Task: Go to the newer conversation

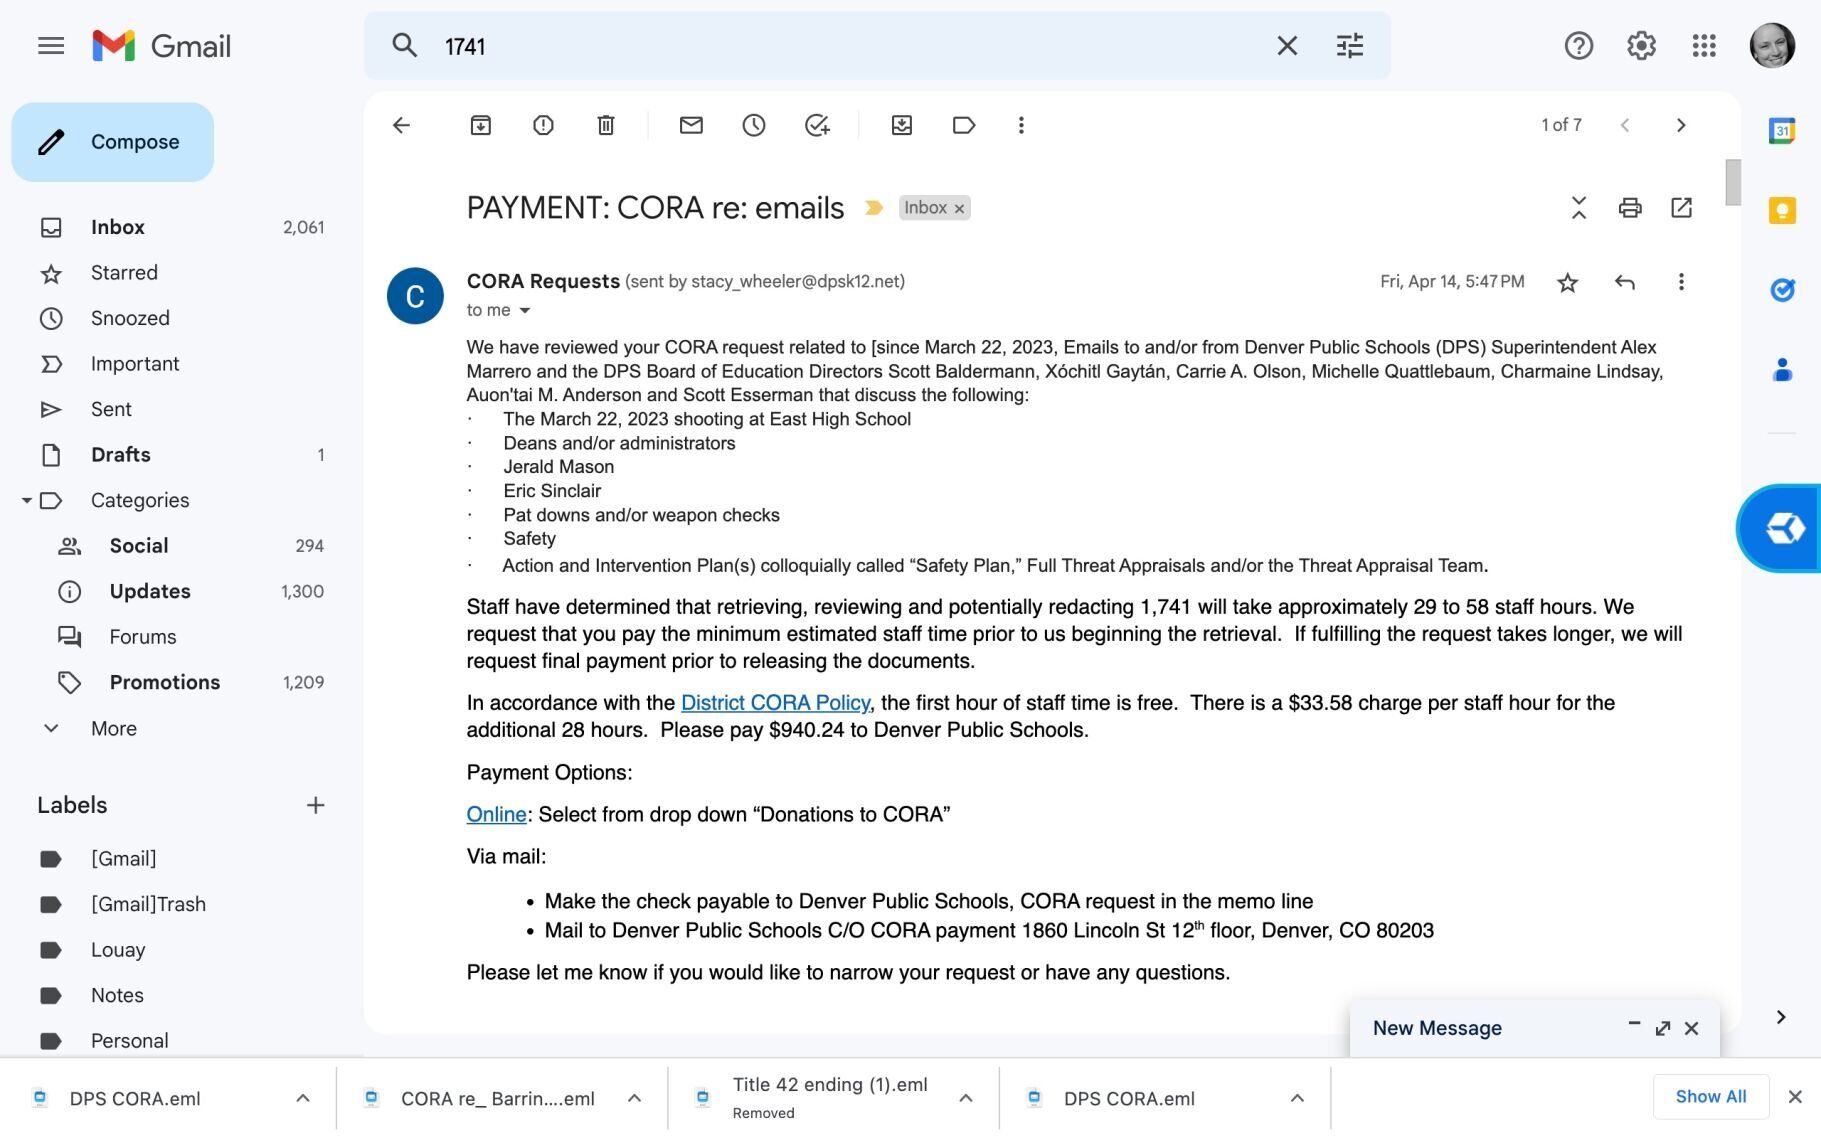Action: click(x=1625, y=125)
